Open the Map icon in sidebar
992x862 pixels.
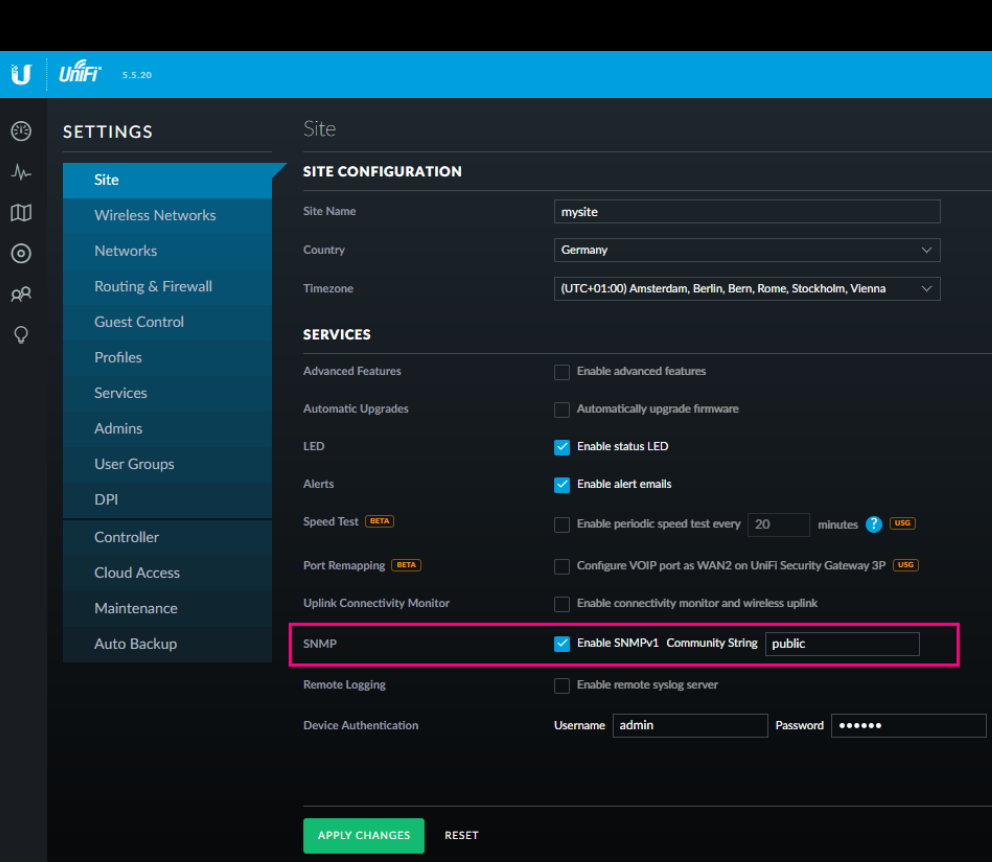pos(21,213)
